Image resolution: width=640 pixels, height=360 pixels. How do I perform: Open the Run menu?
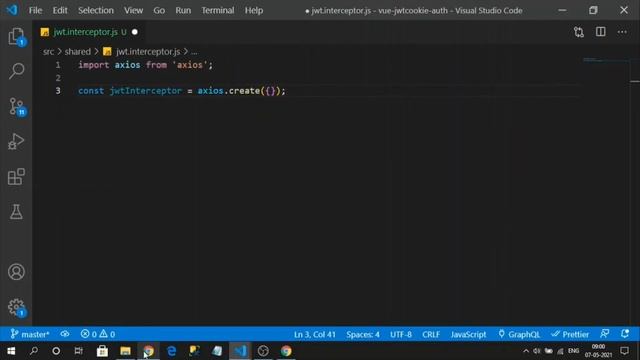183,10
